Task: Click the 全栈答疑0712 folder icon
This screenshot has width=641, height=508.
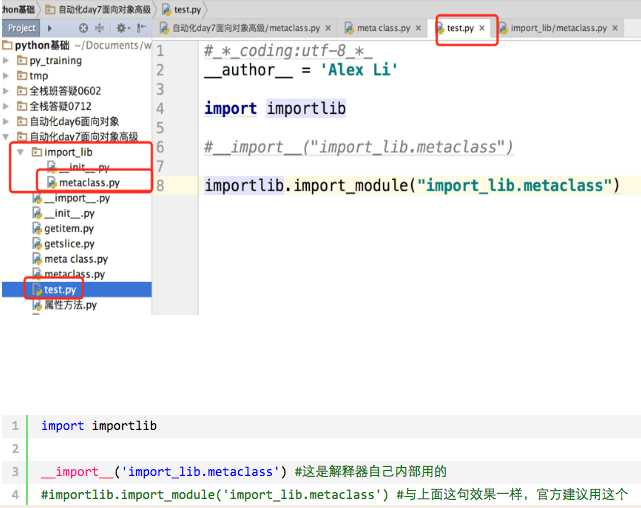Action: (x=22, y=106)
